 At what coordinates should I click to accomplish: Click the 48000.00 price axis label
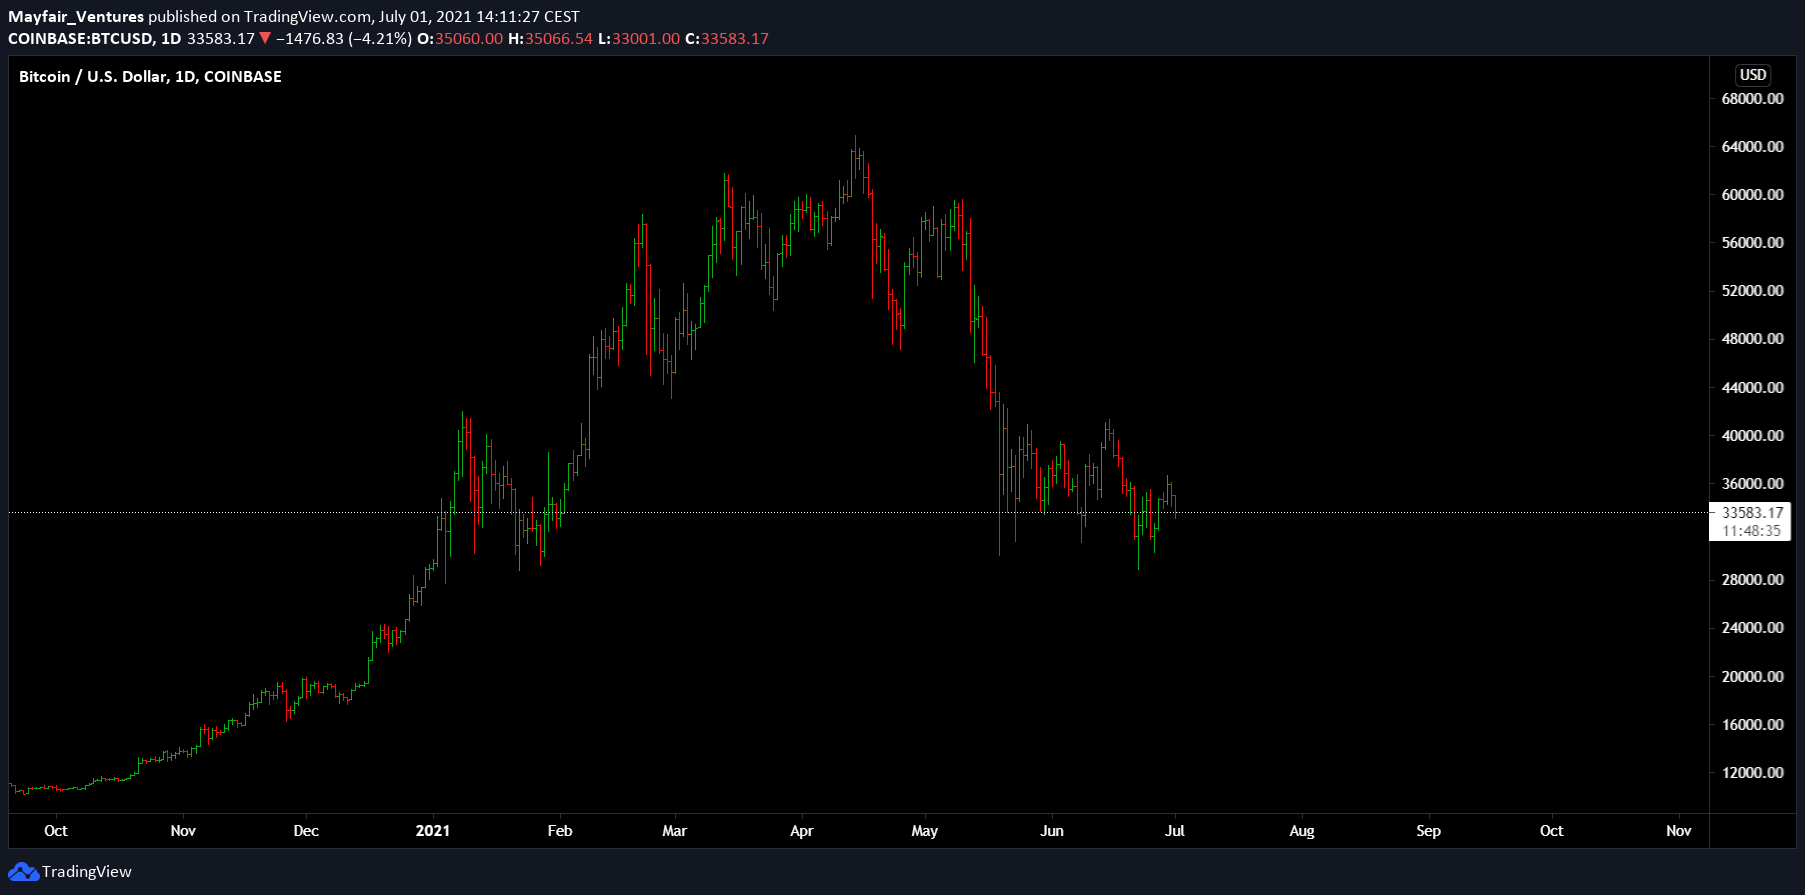click(1752, 339)
